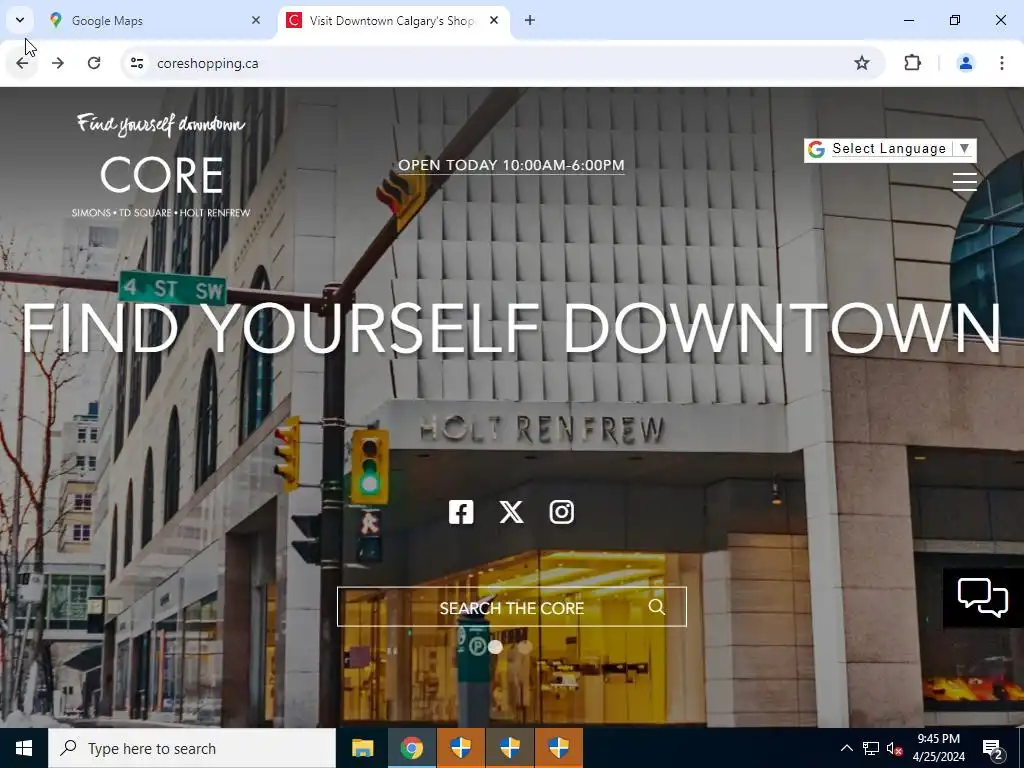Expand the tab search chevron

[20, 20]
